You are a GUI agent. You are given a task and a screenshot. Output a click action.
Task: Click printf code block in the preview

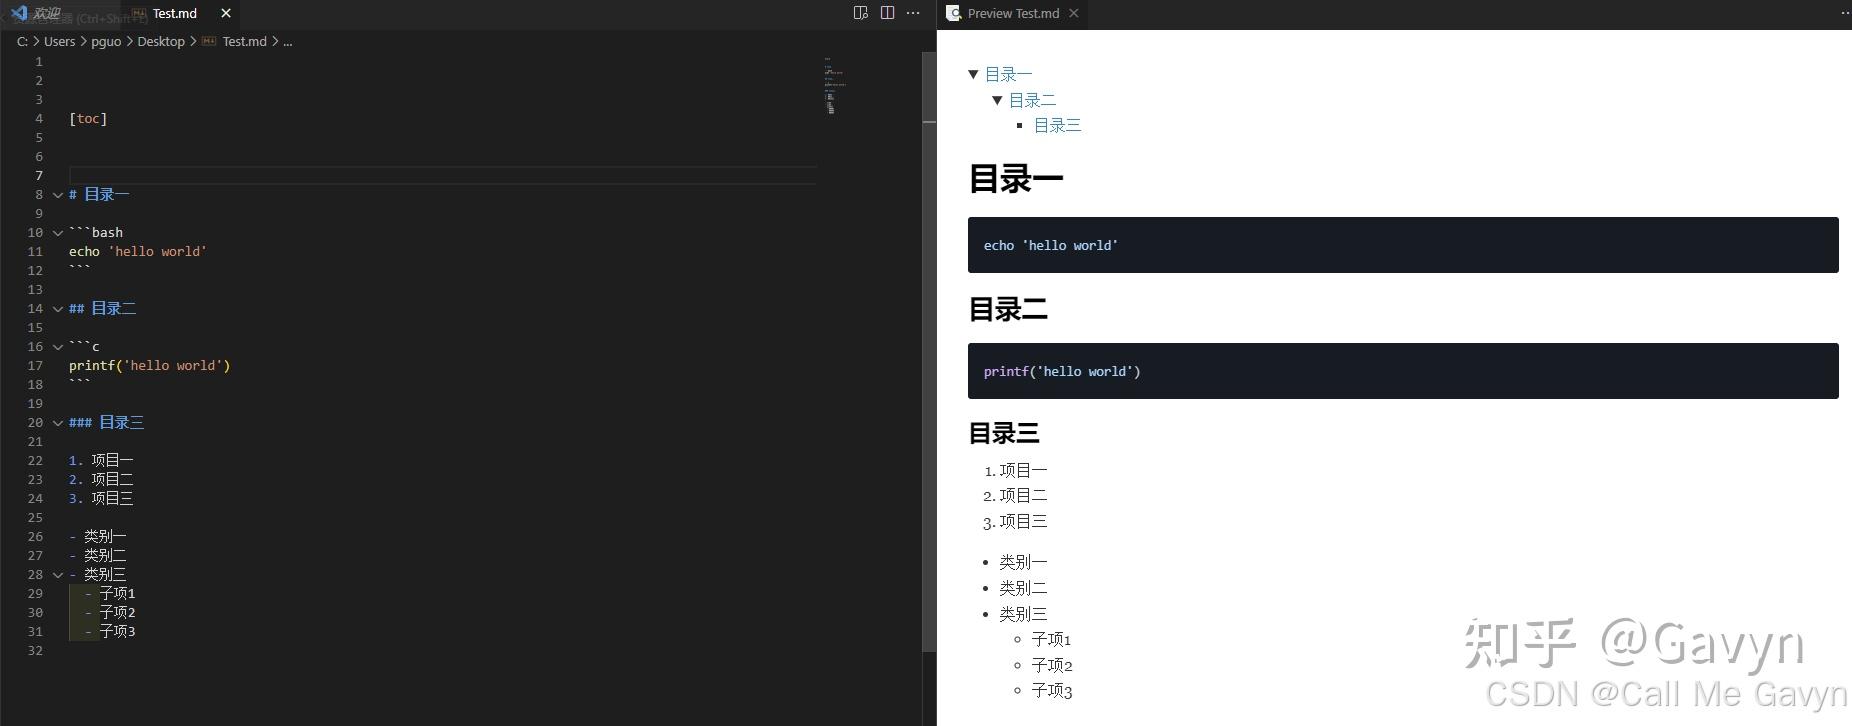coord(1403,371)
